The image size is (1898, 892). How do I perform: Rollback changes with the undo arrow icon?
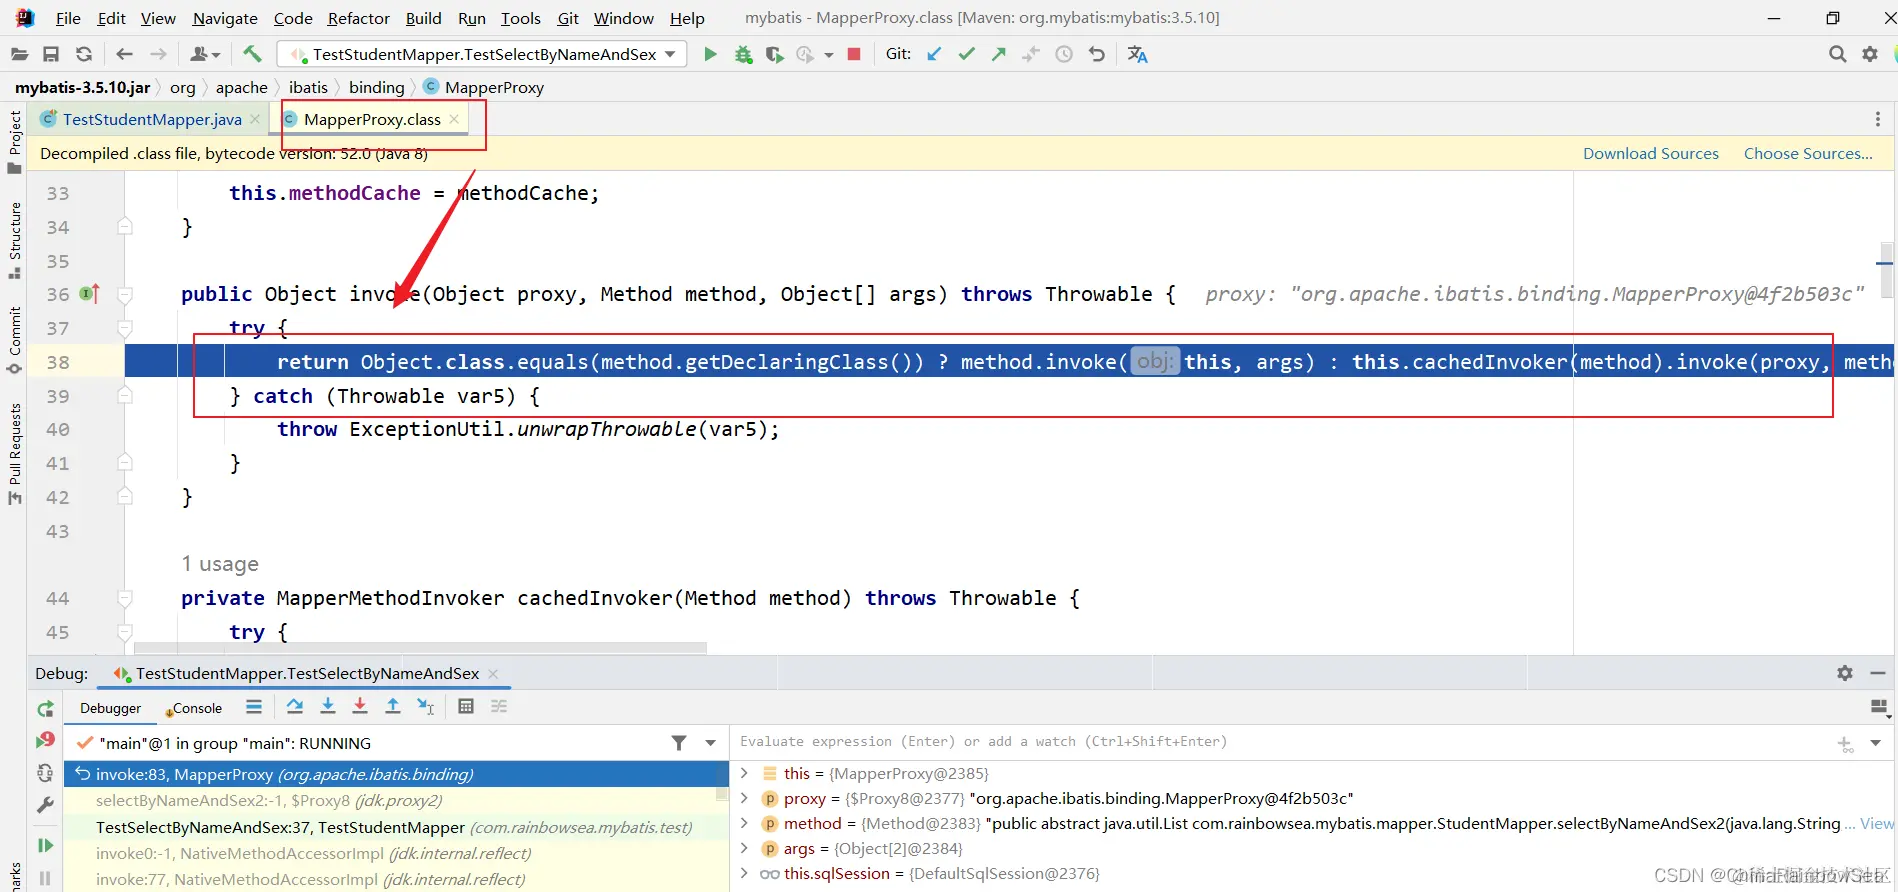[x=1097, y=54]
